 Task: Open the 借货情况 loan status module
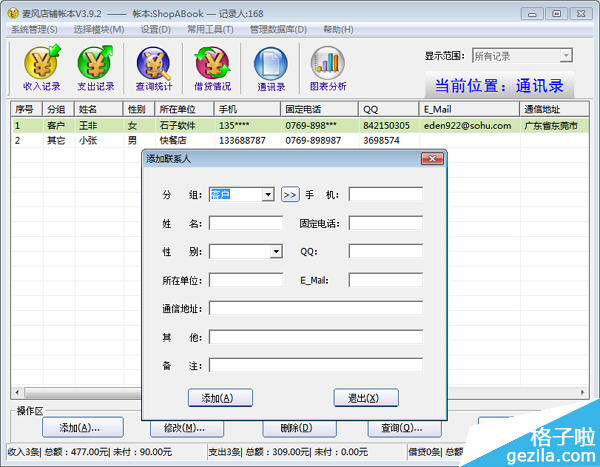(212, 70)
